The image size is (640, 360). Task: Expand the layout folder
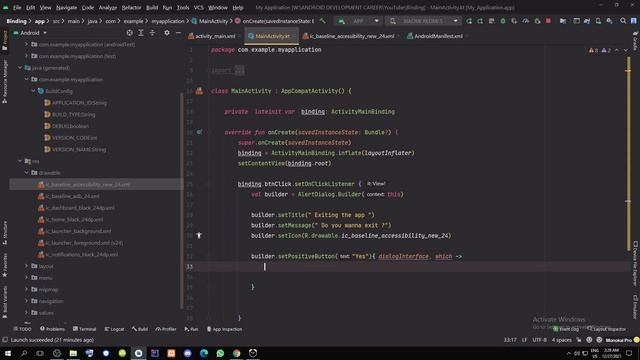[27, 266]
